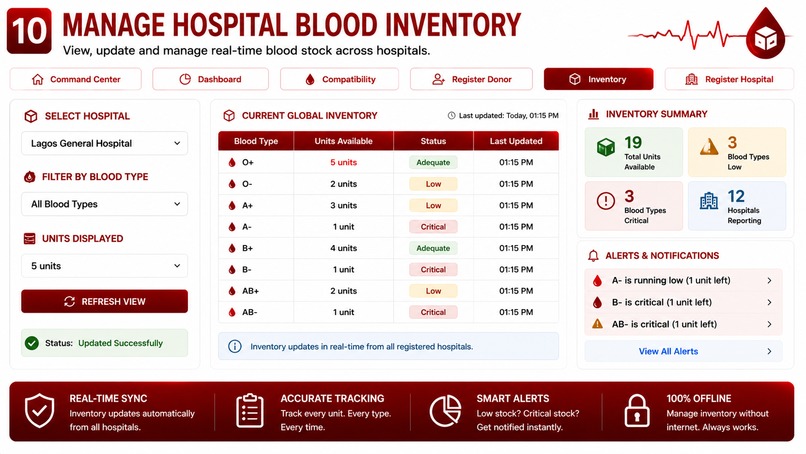The width and height of the screenshot is (806, 454).
Task: Click the icon beside Units Displayed
Action: [x=30, y=239]
